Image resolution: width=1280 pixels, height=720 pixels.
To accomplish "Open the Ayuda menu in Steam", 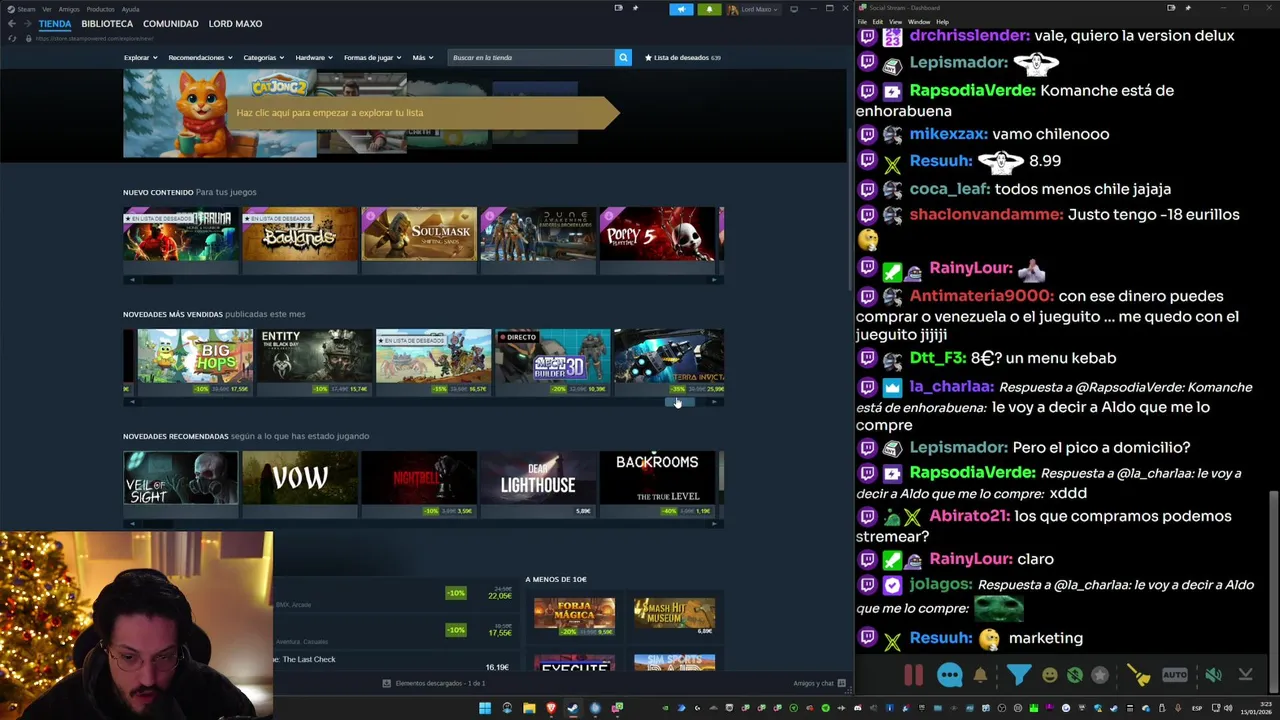I will click(130, 9).
